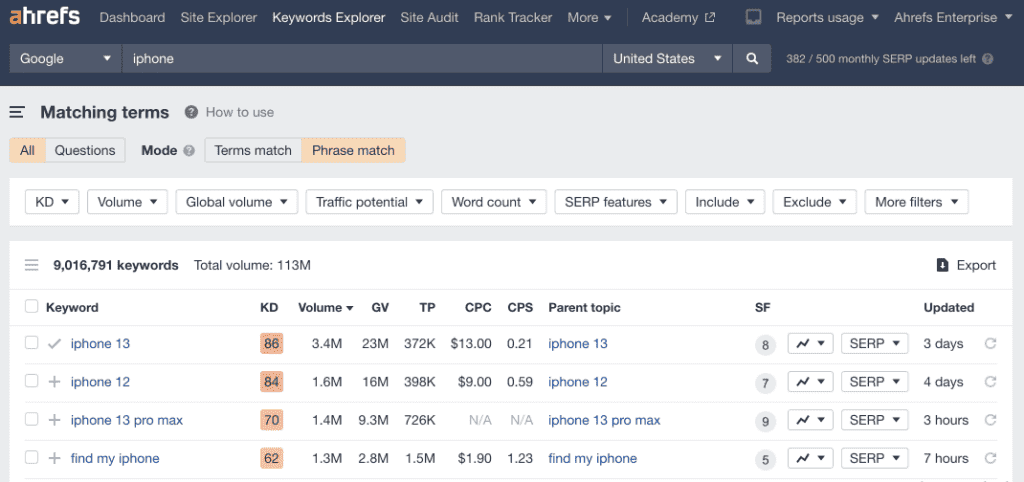
Task: Check the iphone 13 pro max row checkbox
Action: click(x=31, y=419)
